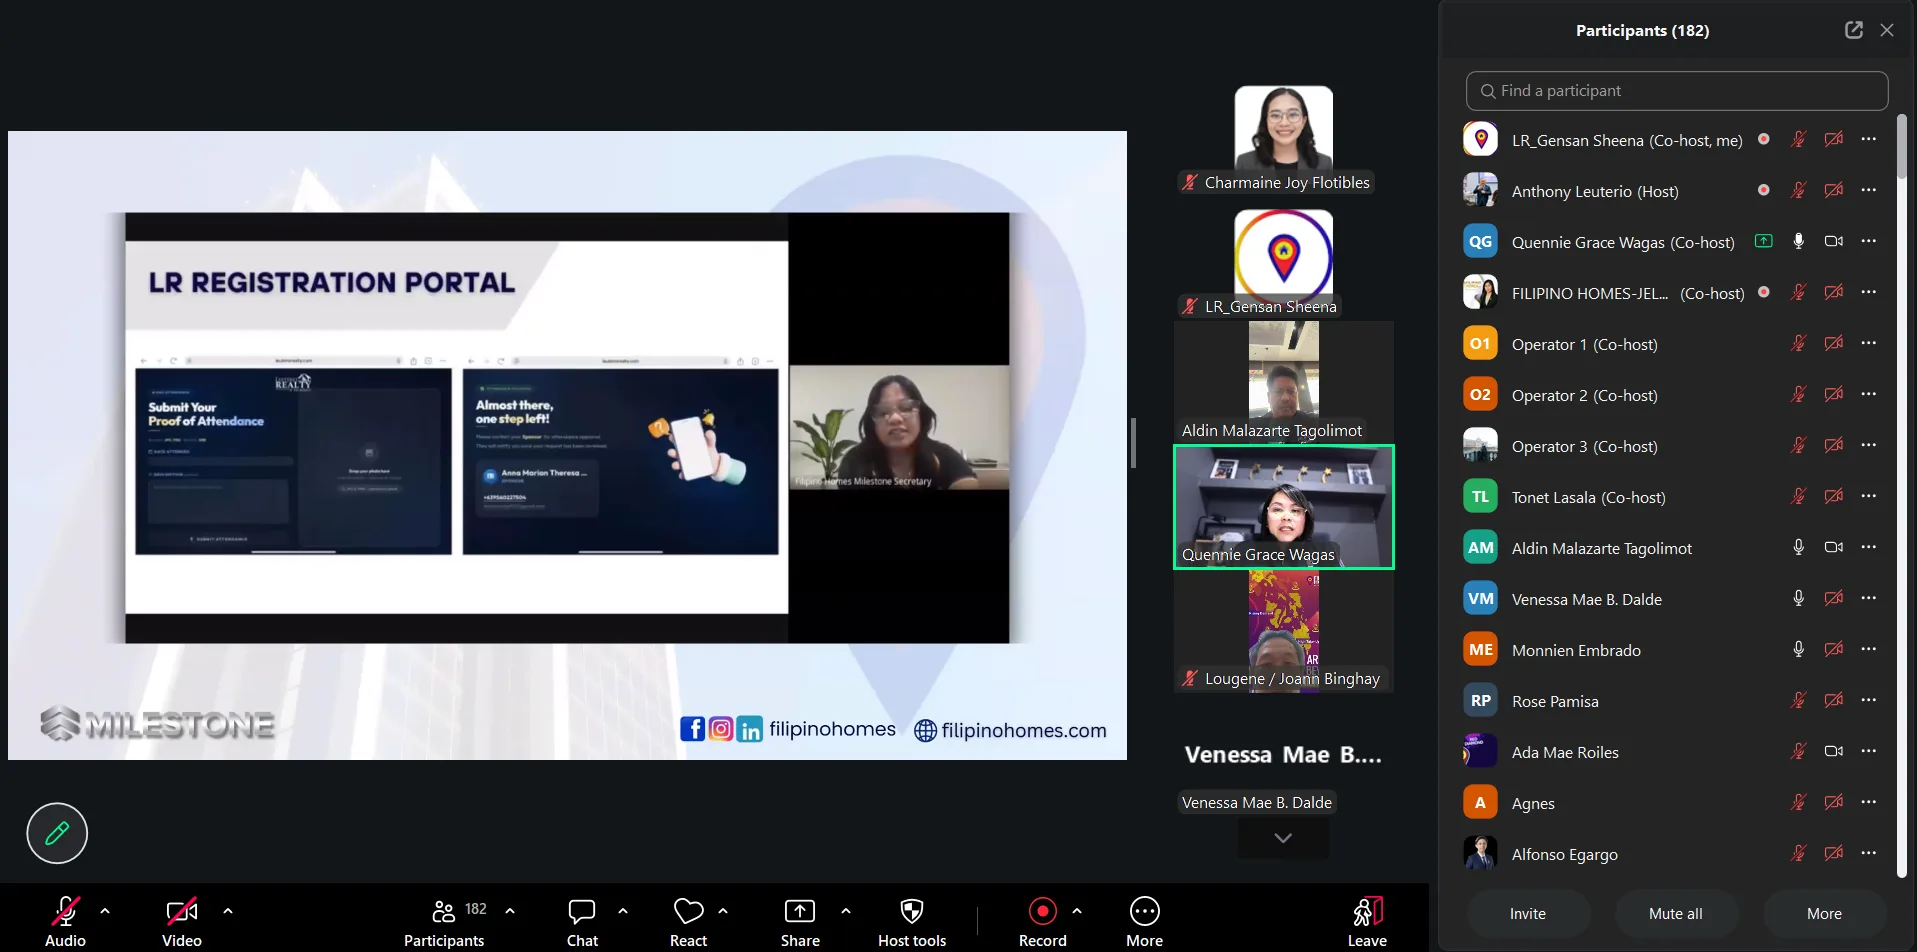Expand the Video options caret
Image resolution: width=1917 pixels, height=952 pixels.
pyautogui.click(x=228, y=911)
